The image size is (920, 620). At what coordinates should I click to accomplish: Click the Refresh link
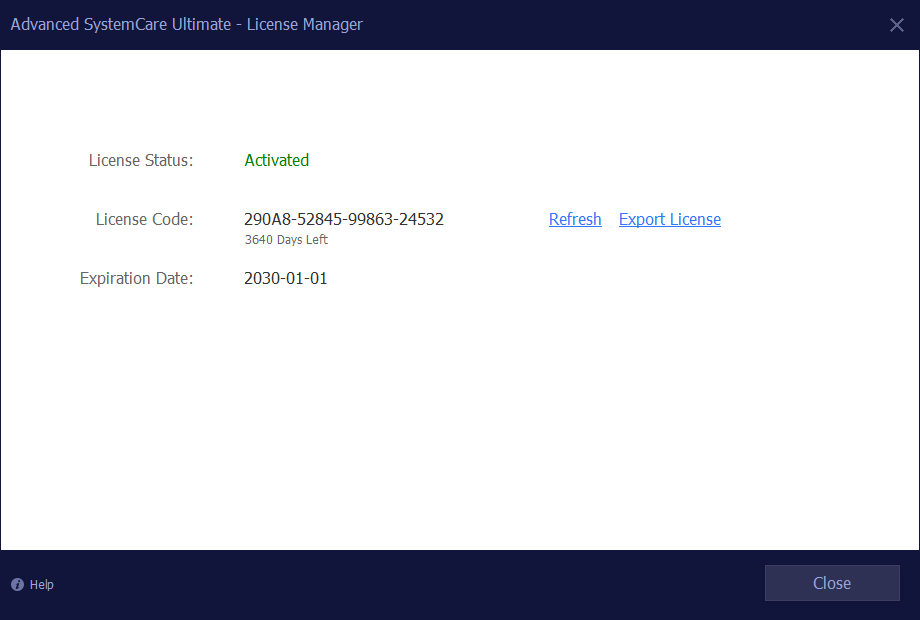(x=575, y=219)
